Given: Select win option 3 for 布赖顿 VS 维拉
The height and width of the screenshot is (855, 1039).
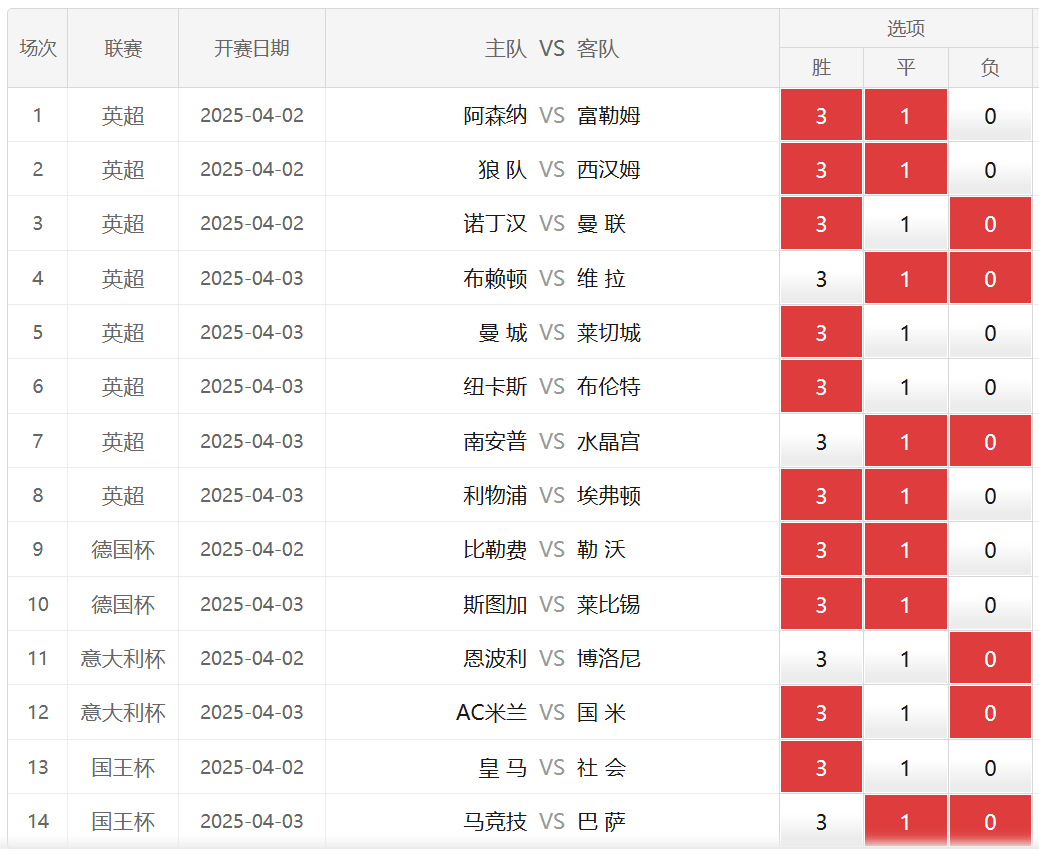Looking at the screenshot, I should click(821, 278).
